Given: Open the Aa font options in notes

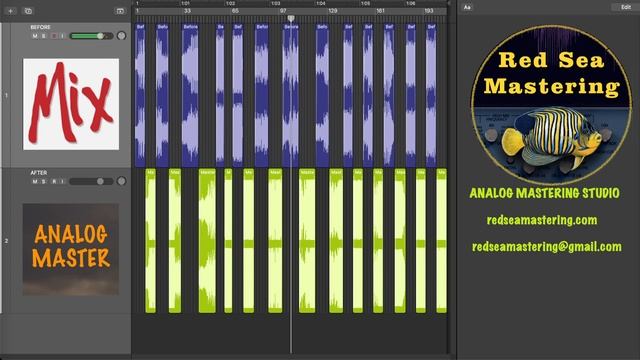Looking at the screenshot, I should coord(467,7).
